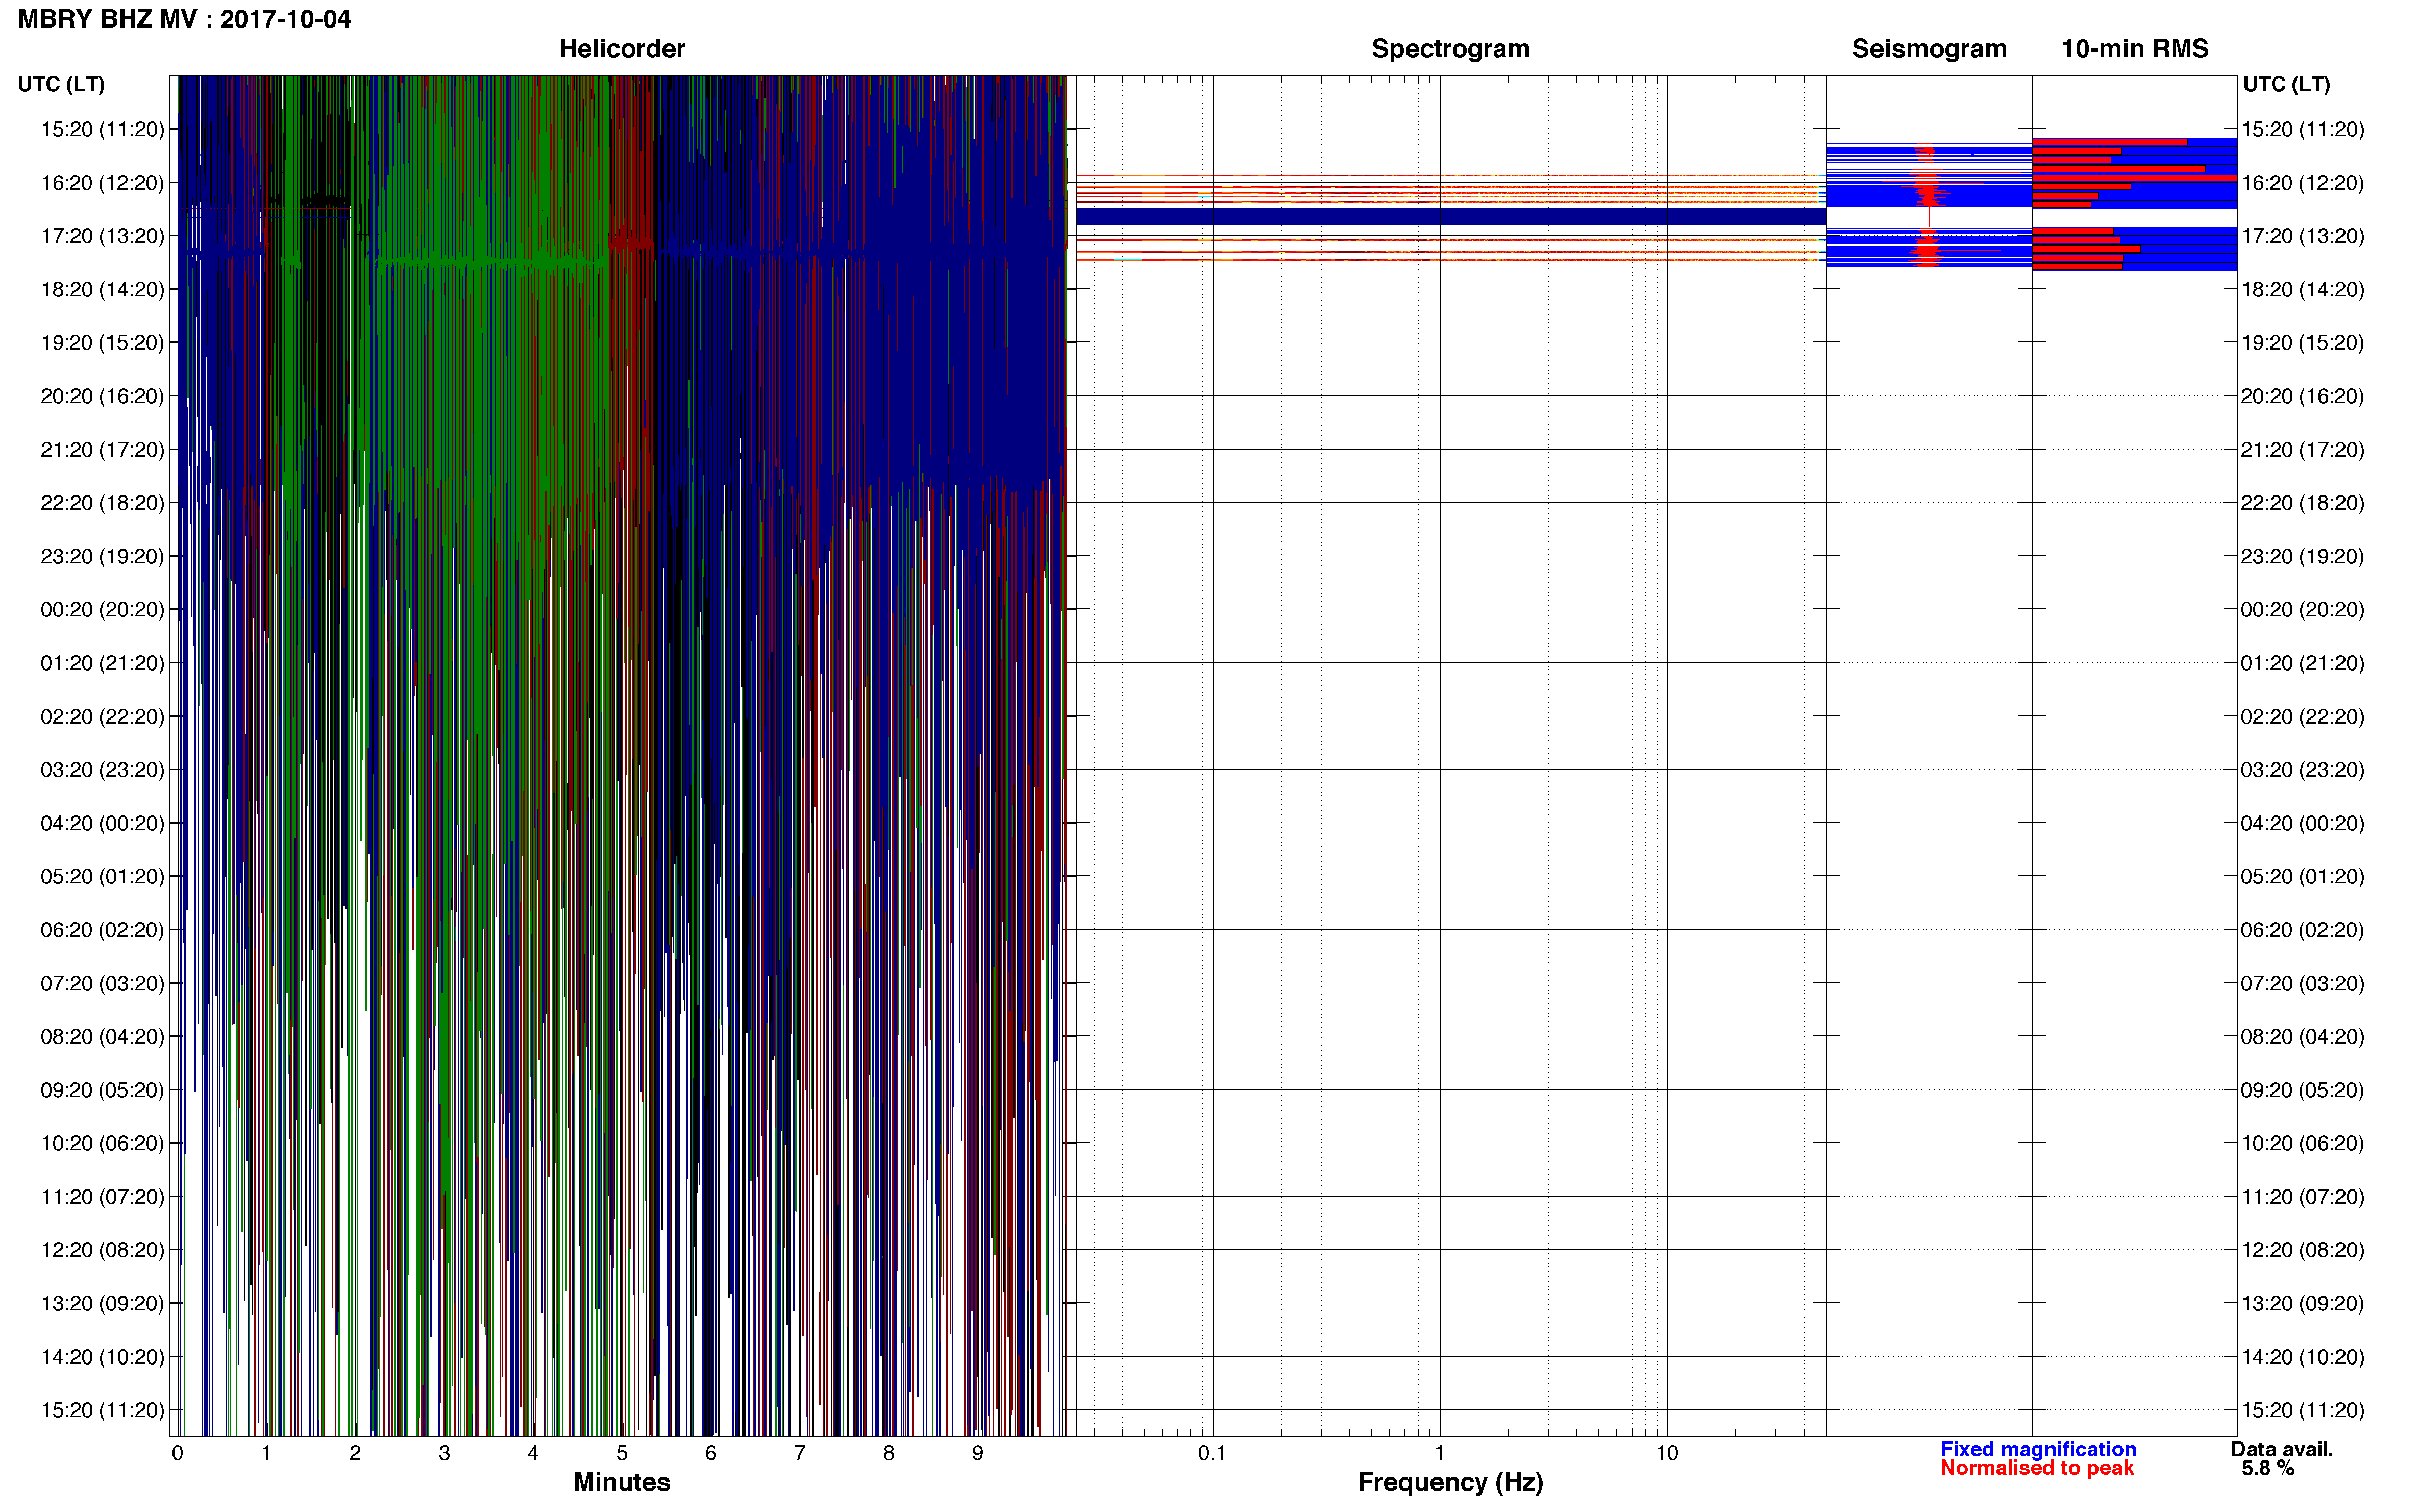Click the left 17:20 (13:20) time label
Viewport: 2419px width, 1512px height.
coord(102,236)
